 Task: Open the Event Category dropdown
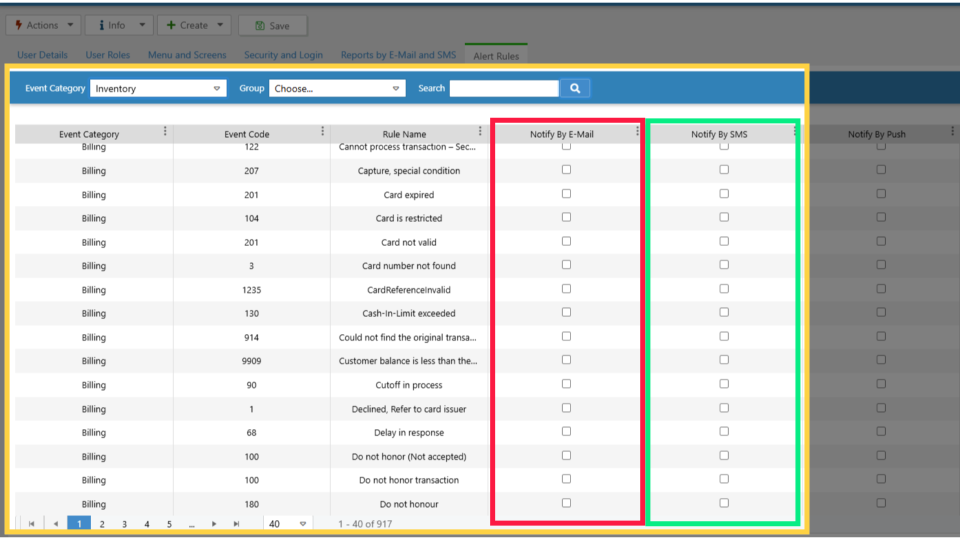(159, 89)
